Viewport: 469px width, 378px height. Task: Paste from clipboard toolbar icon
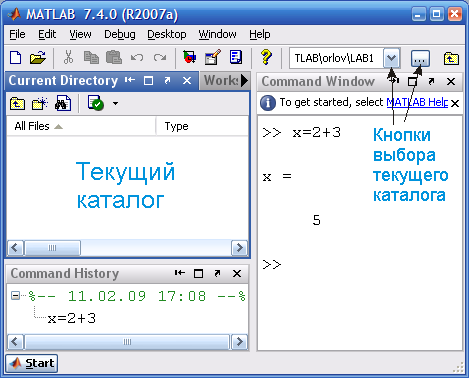(114, 57)
